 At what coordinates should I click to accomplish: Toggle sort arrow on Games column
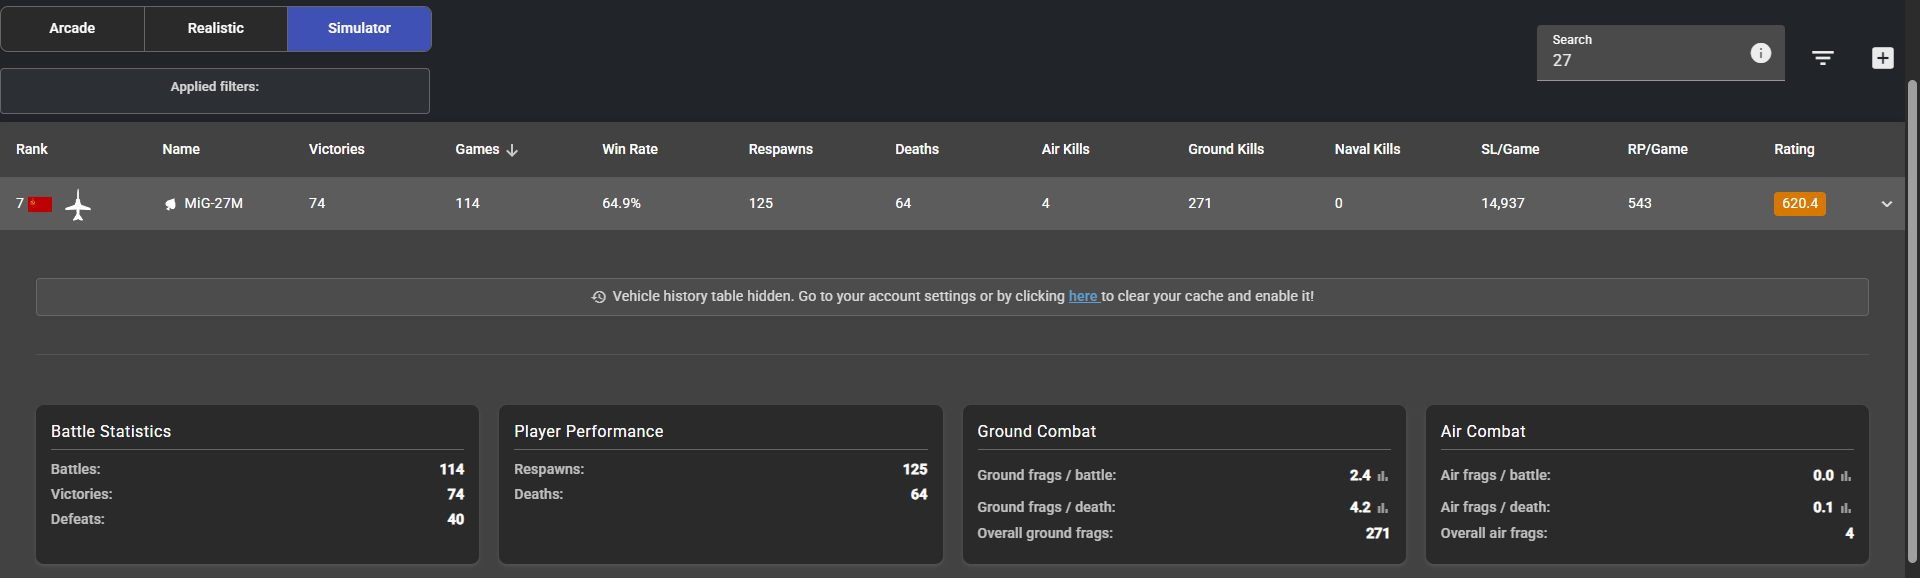point(512,150)
